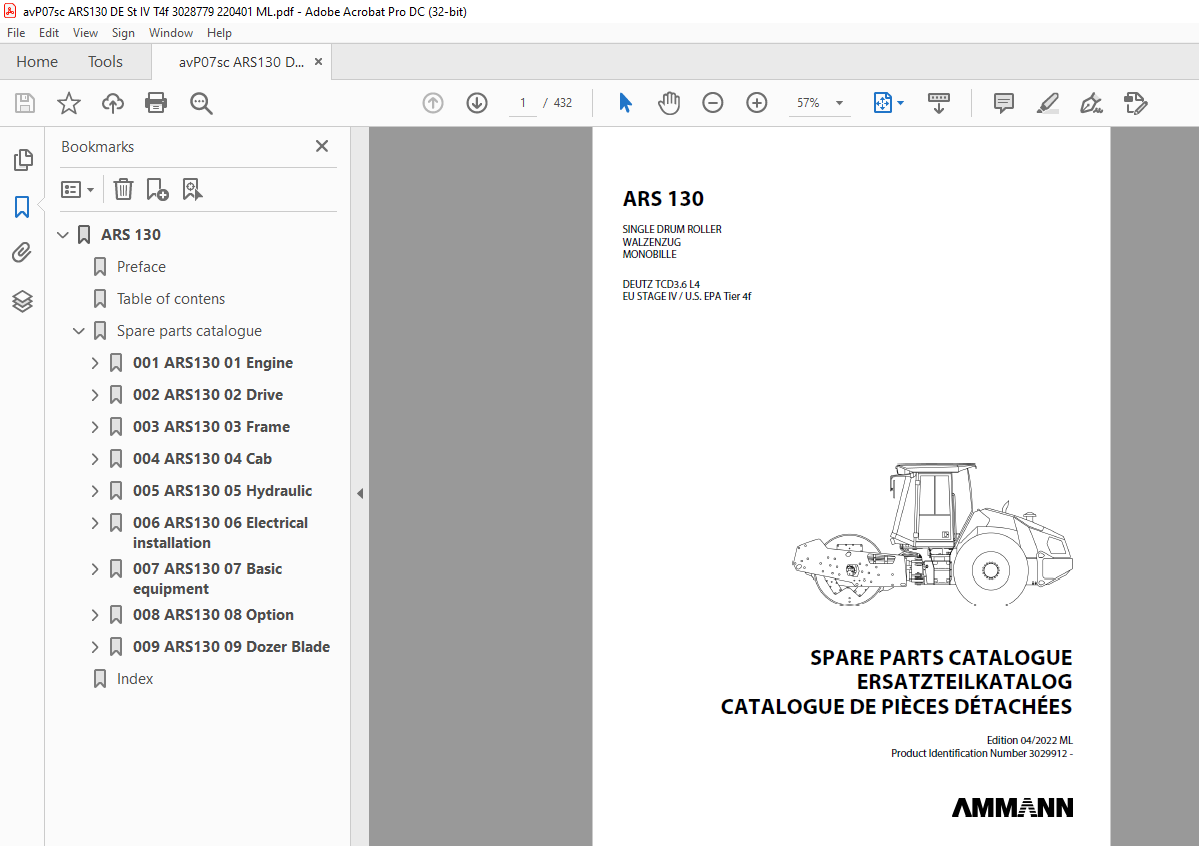This screenshot has width=1199, height=846.
Task: Select the Highlight text pen tool
Action: pos(1048,102)
